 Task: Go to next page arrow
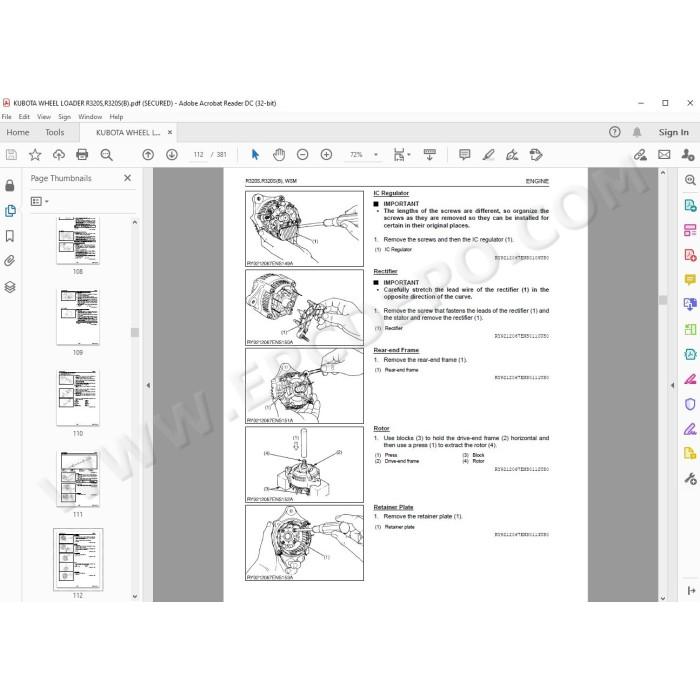pyautogui.click(x=172, y=155)
